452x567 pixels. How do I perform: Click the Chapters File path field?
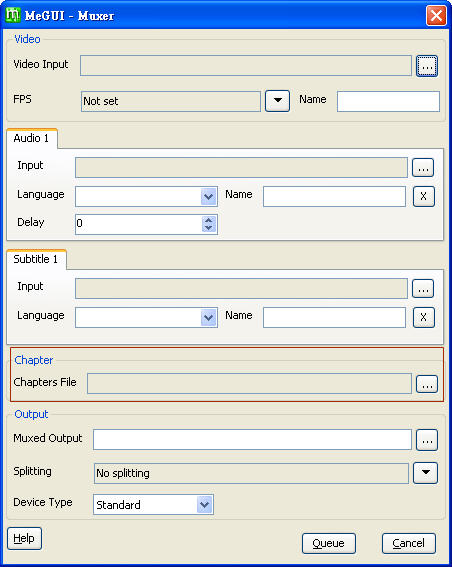(x=249, y=384)
